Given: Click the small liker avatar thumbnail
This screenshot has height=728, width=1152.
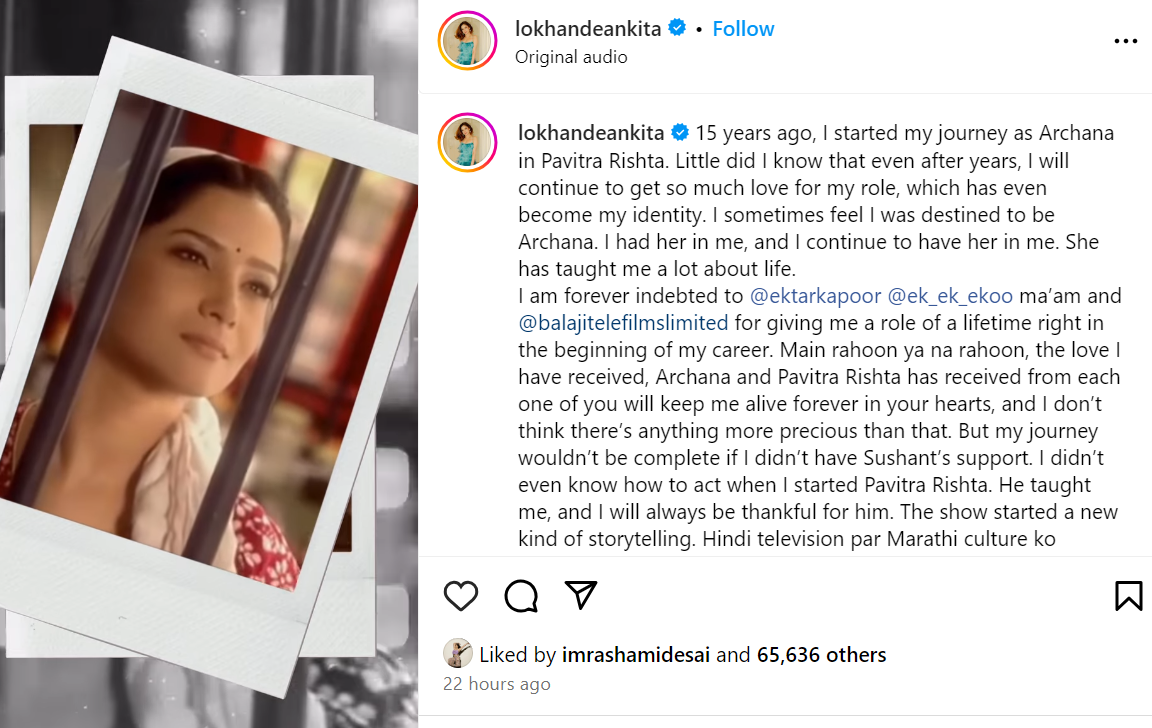Looking at the screenshot, I should (458, 654).
